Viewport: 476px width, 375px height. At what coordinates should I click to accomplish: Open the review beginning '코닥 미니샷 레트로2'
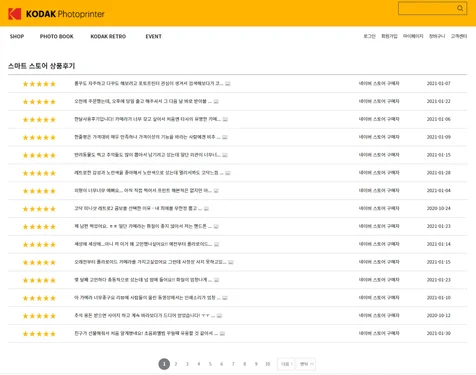pos(138,208)
